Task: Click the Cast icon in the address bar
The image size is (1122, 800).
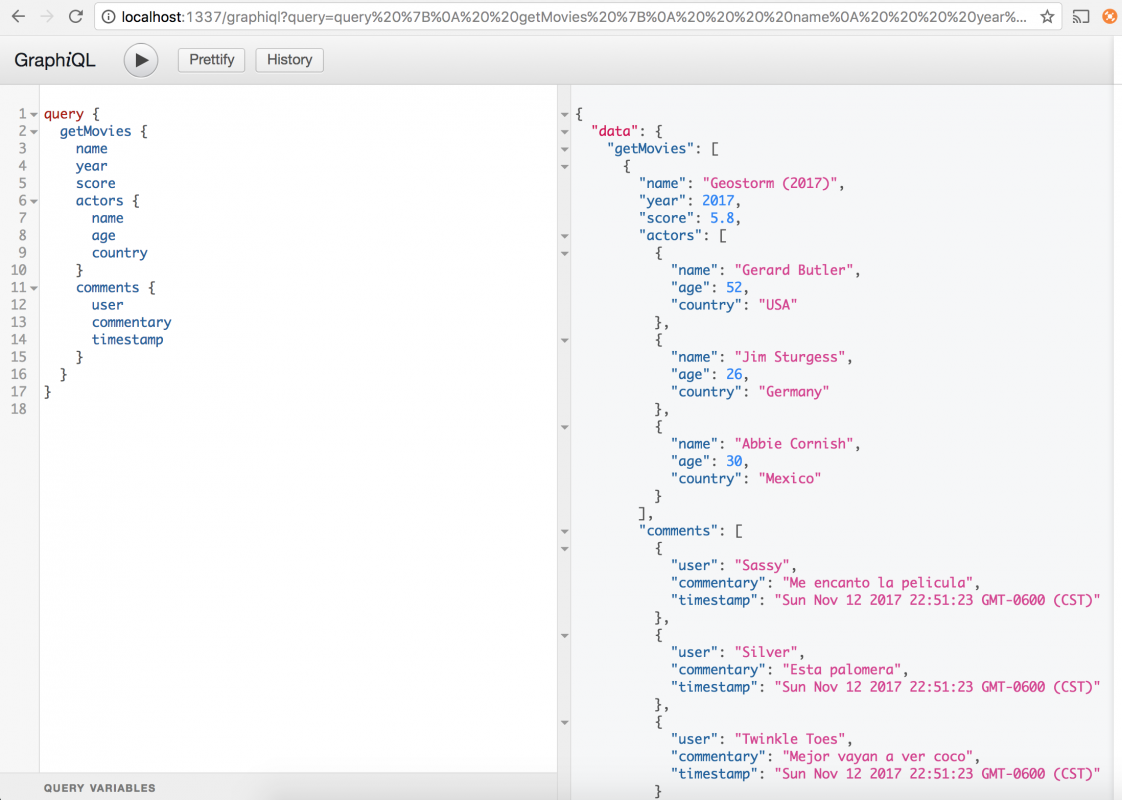Action: tap(1080, 17)
